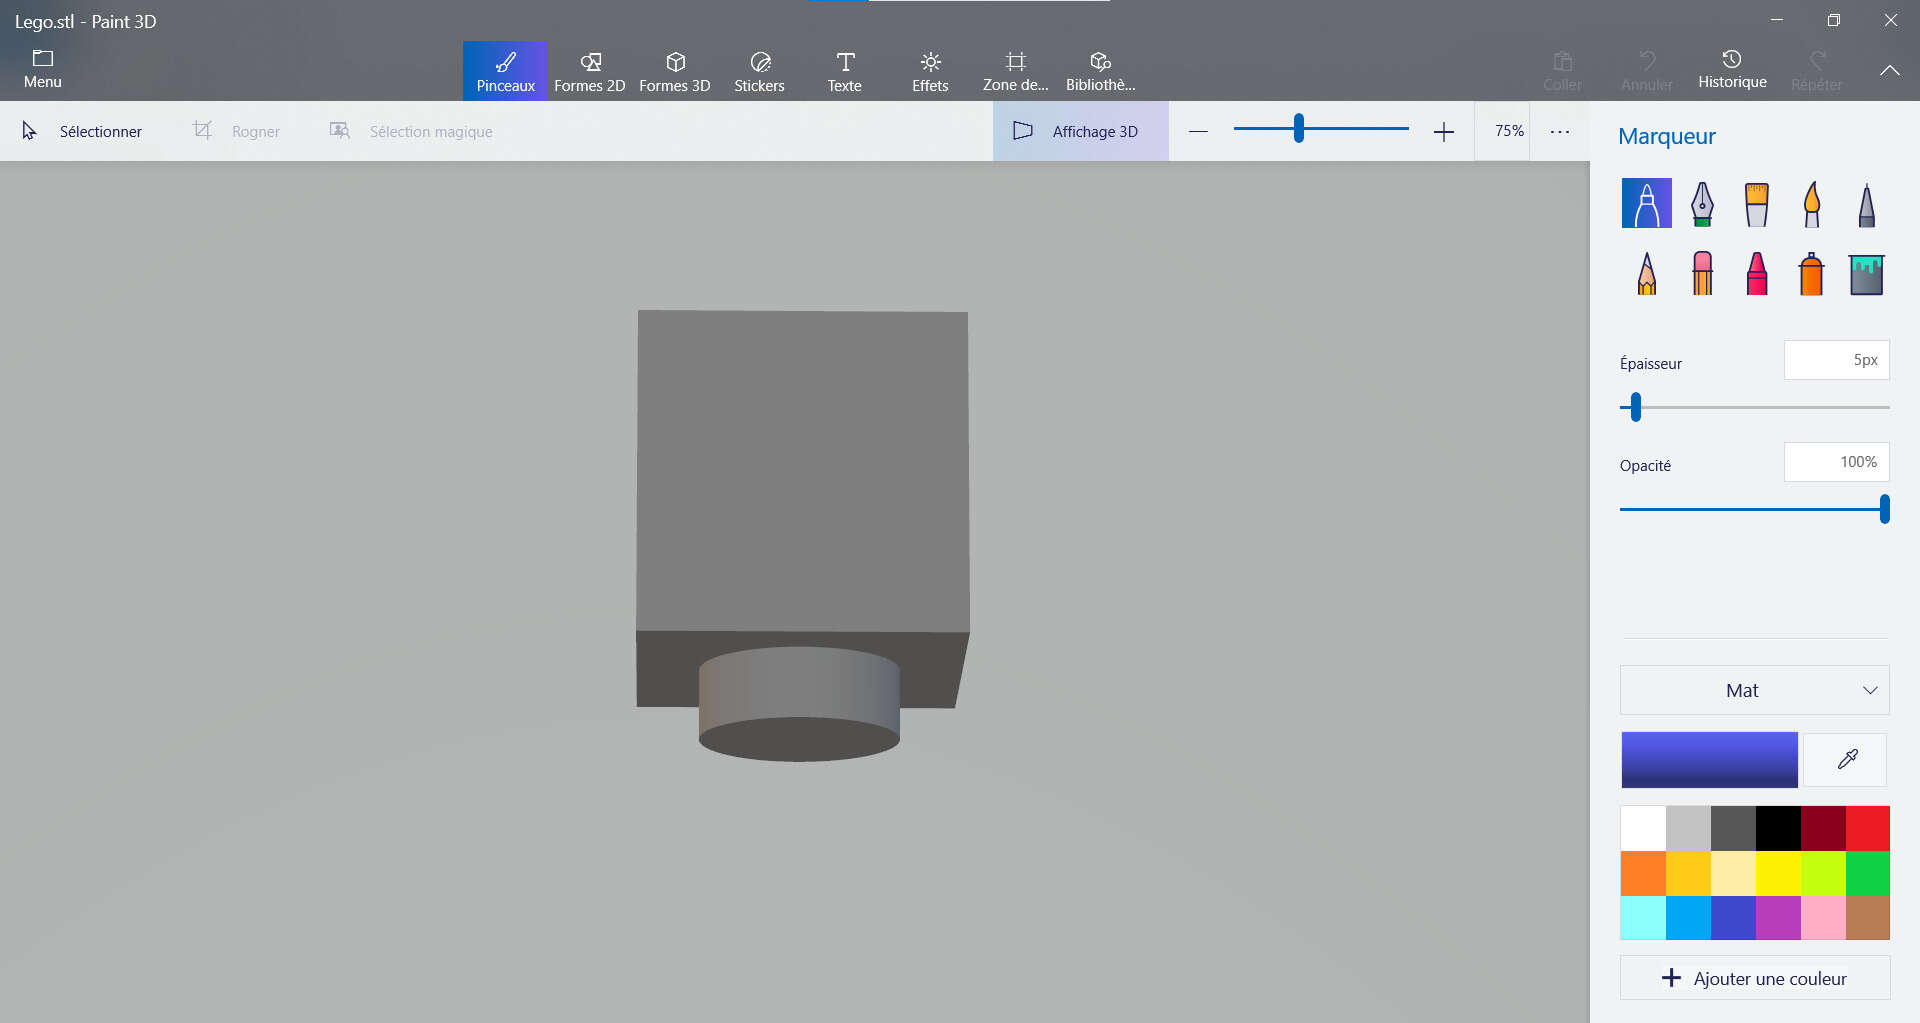Open the Menu folder icon
This screenshot has width=1920, height=1023.
42,69
